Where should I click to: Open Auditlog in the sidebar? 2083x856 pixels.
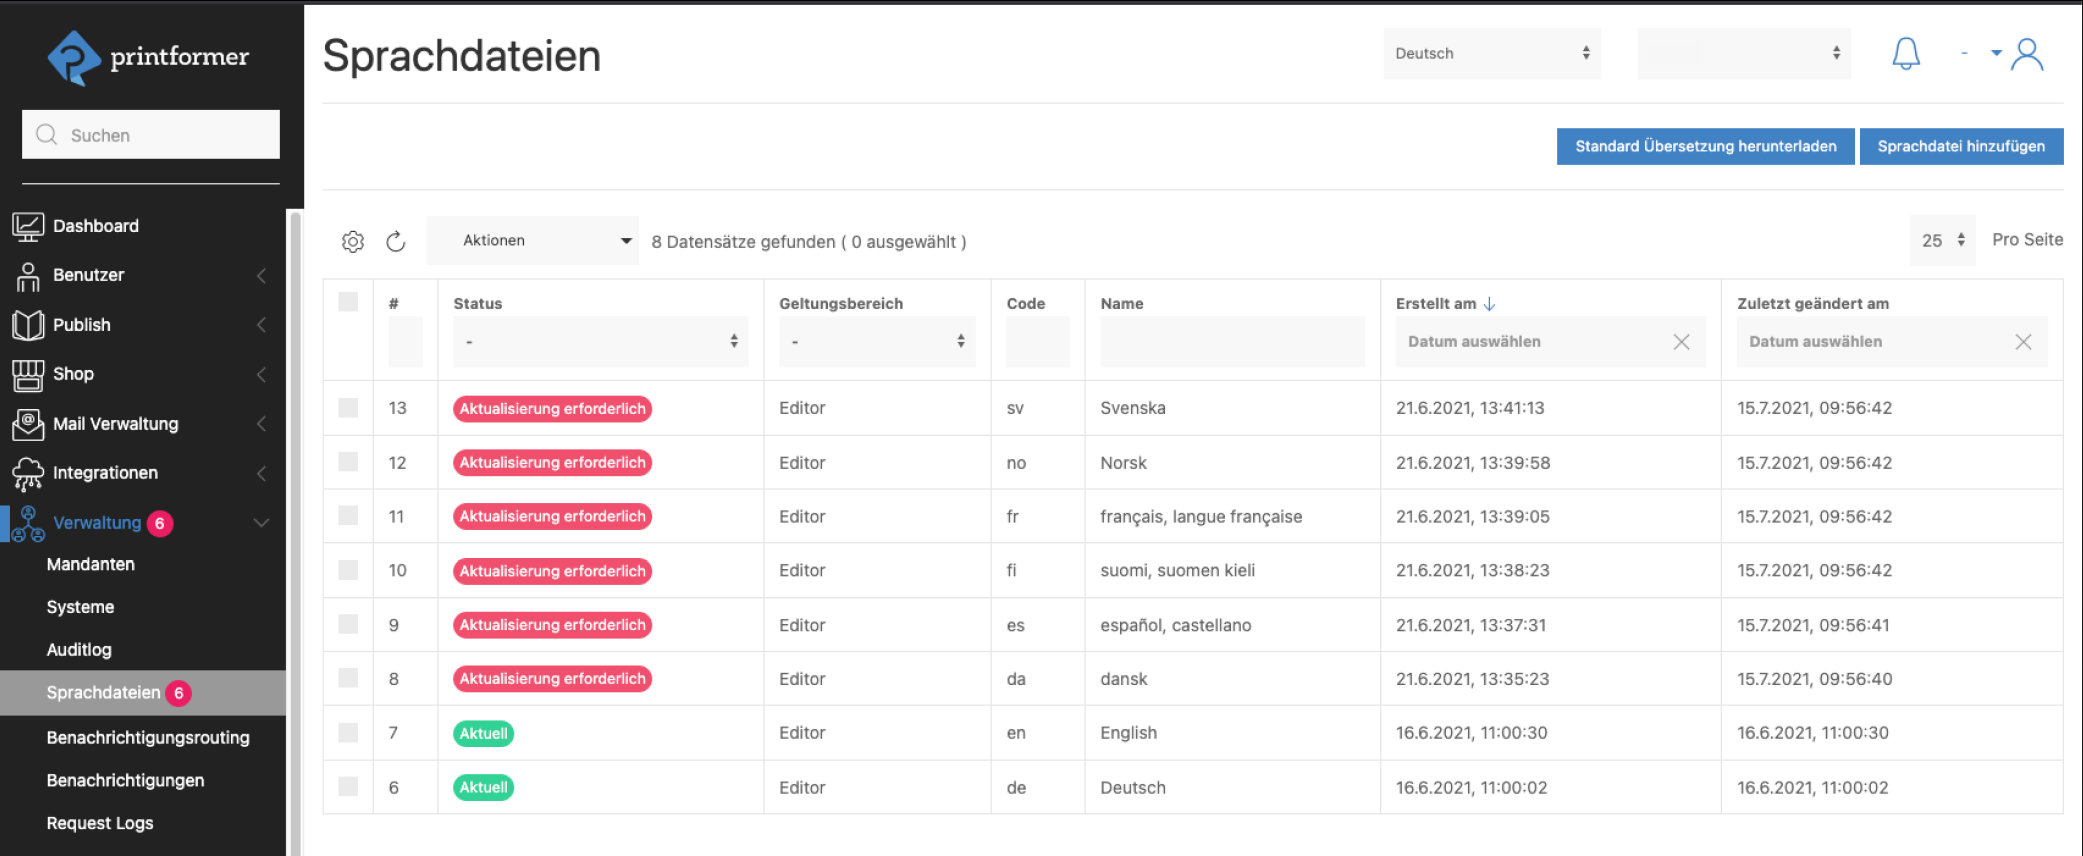pyautogui.click(x=79, y=650)
